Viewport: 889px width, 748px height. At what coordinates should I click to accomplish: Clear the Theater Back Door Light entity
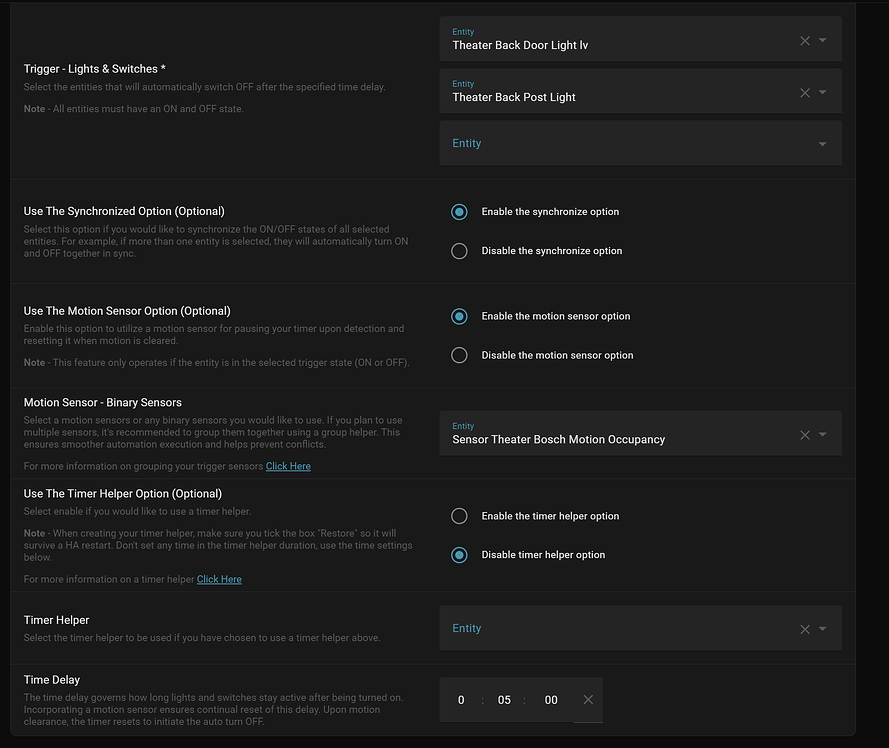[x=805, y=40]
